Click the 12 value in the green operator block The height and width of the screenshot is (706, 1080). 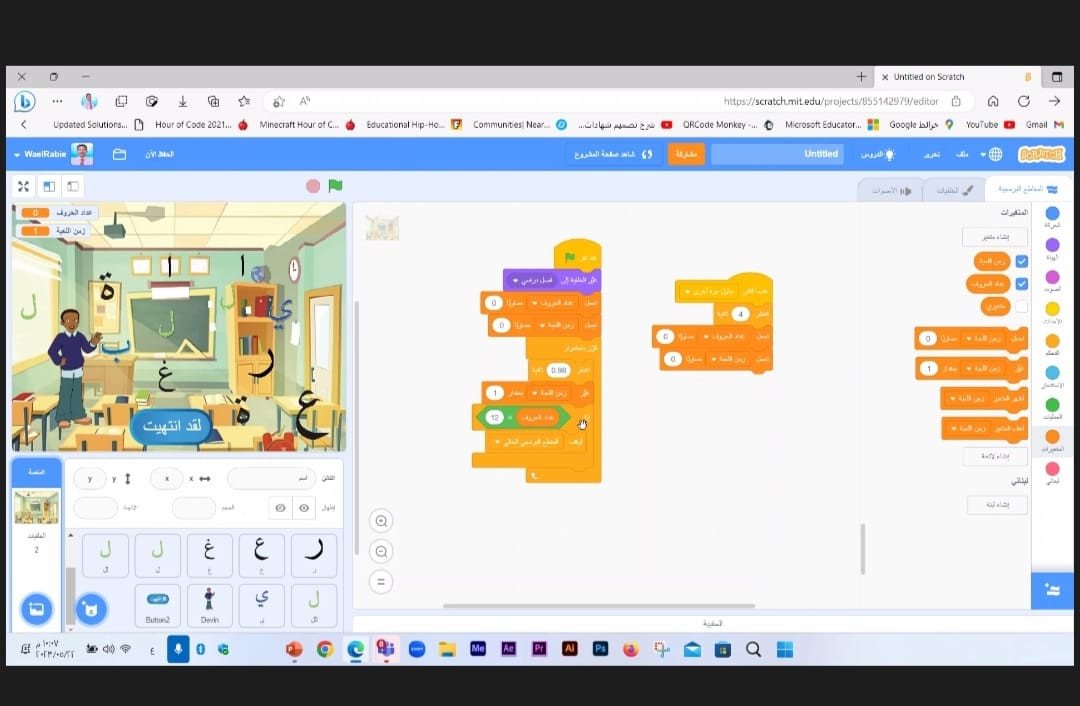point(495,417)
